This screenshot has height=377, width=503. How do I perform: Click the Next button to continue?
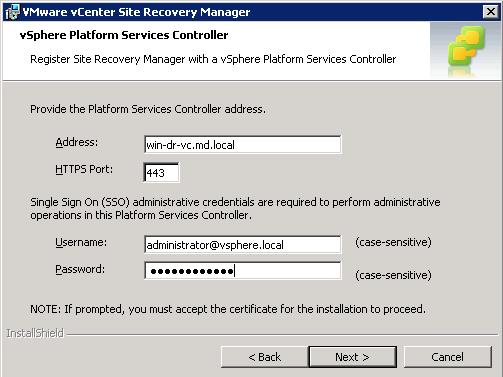pos(353,357)
